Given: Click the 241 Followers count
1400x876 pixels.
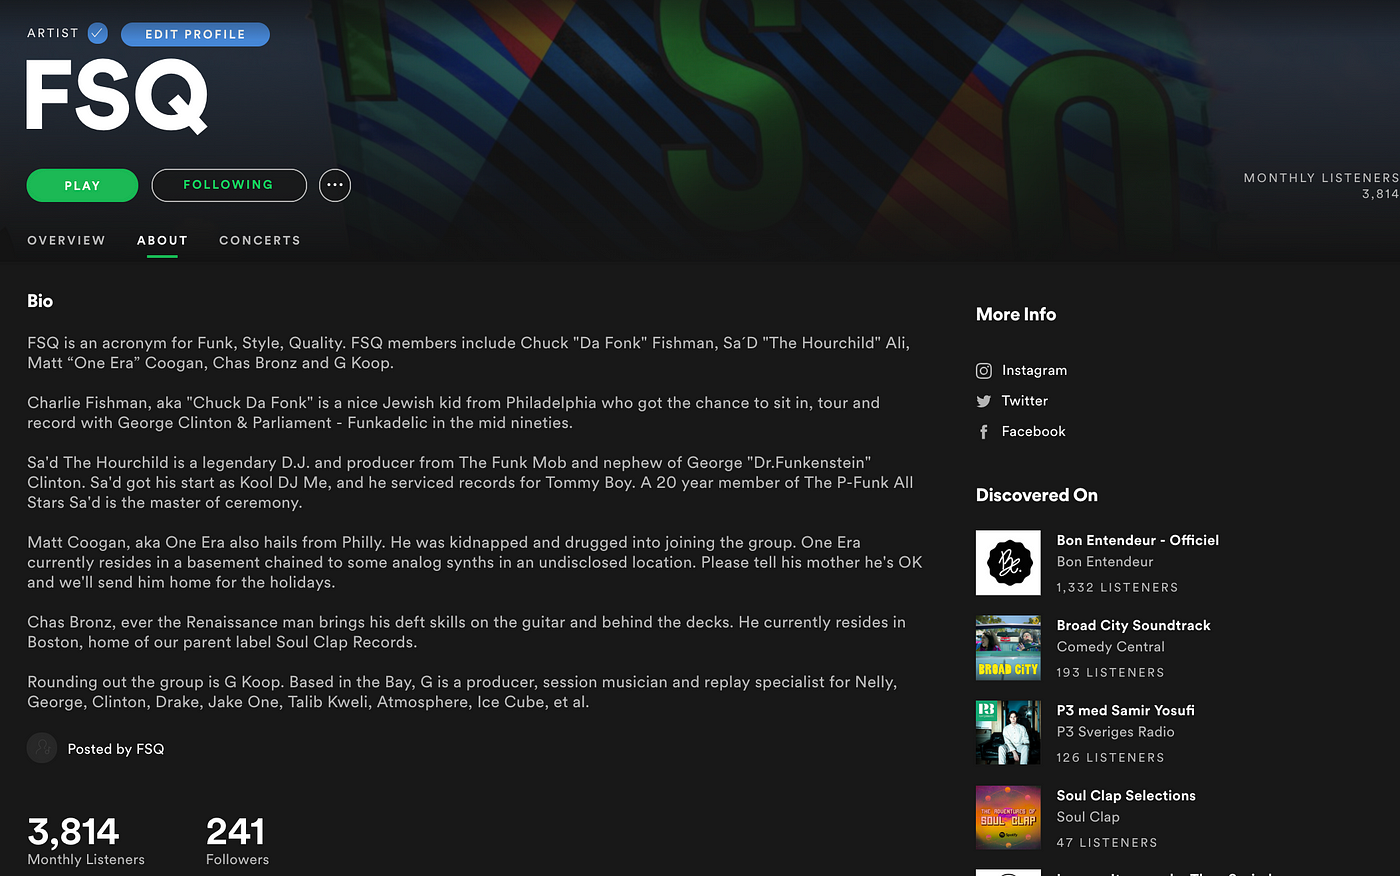Looking at the screenshot, I should point(236,831).
